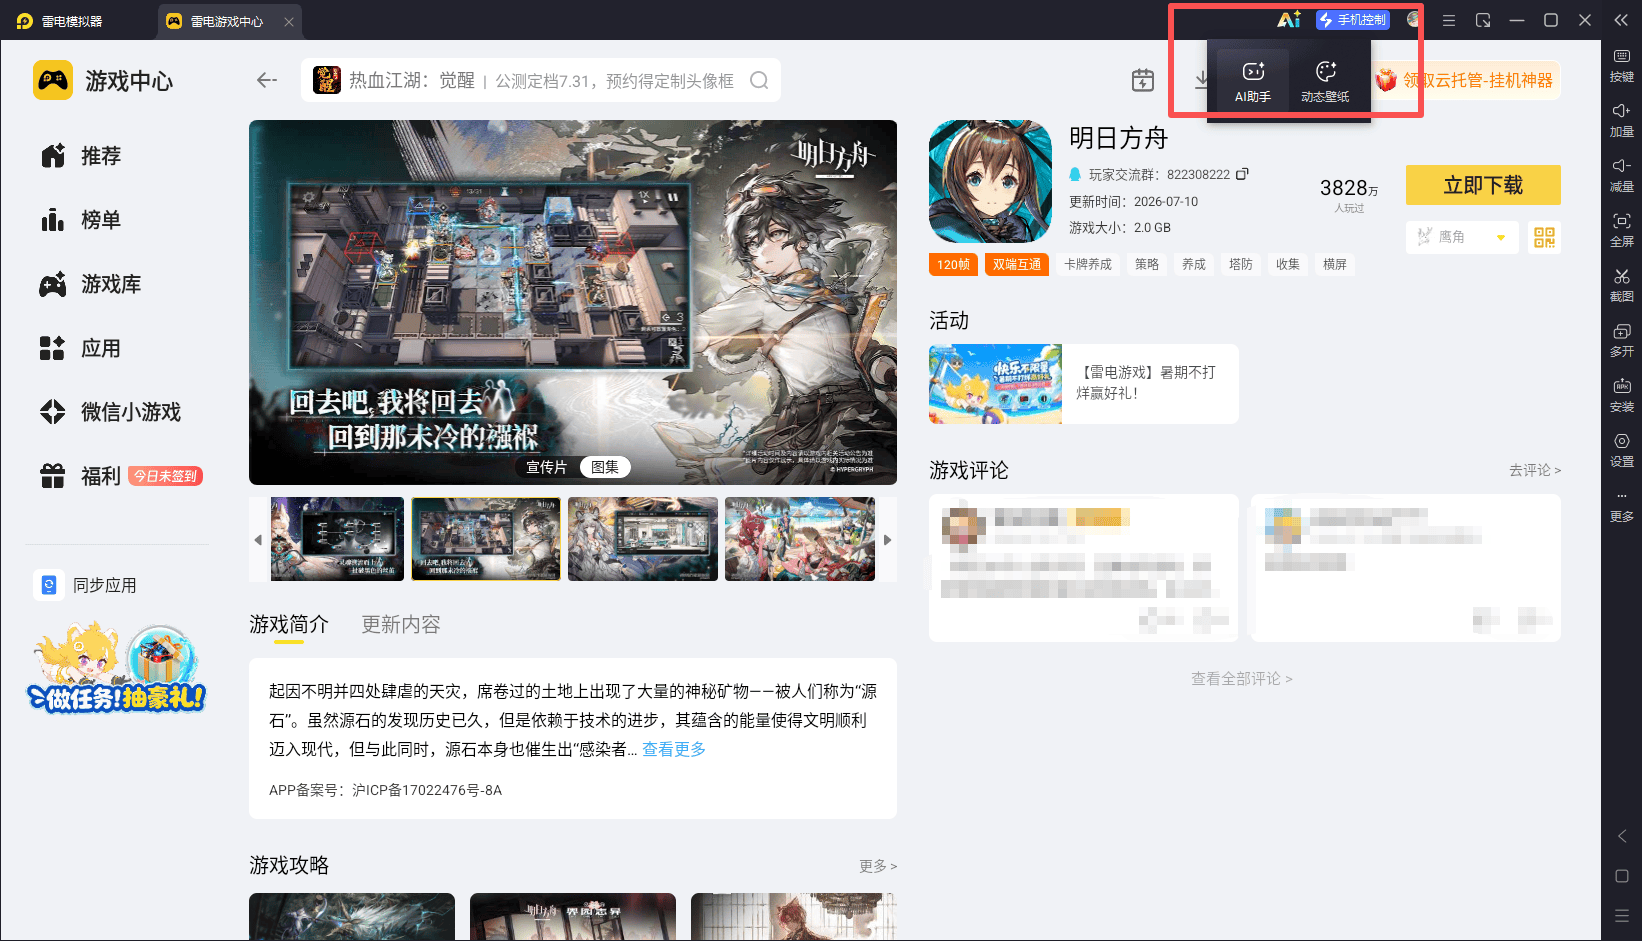Switch to the 游戏简介 tab
This screenshot has height=941, width=1642.
point(289,625)
